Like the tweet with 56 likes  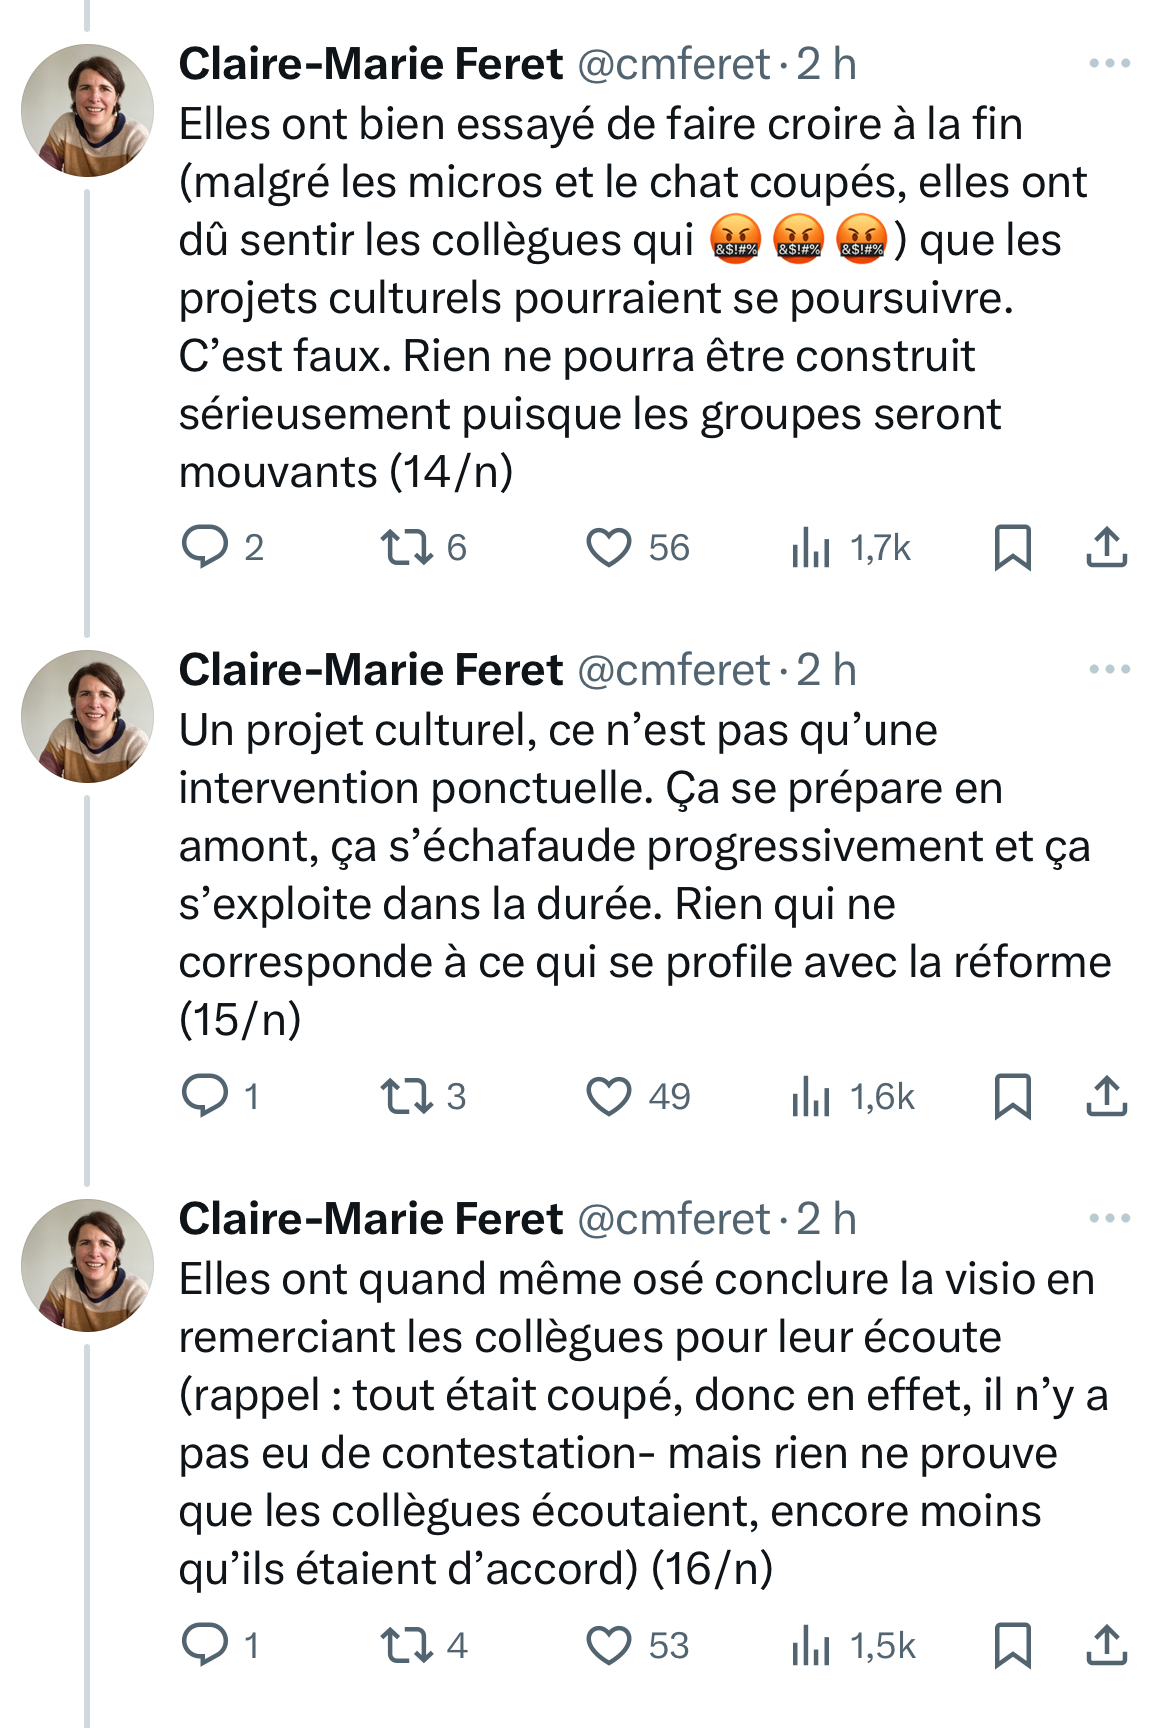click(608, 548)
